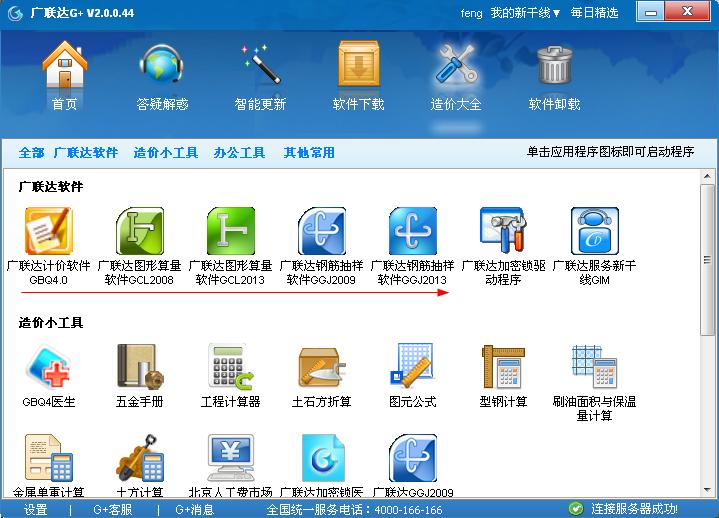Click the green server connection checkmark
The height and width of the screenshot is (518, 719).
click(x=575, y=509)
